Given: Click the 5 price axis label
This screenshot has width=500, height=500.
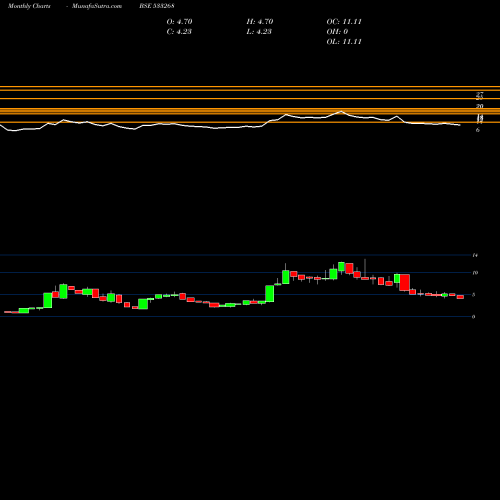Looking at the screenshot, I should [x=473, y=295].
